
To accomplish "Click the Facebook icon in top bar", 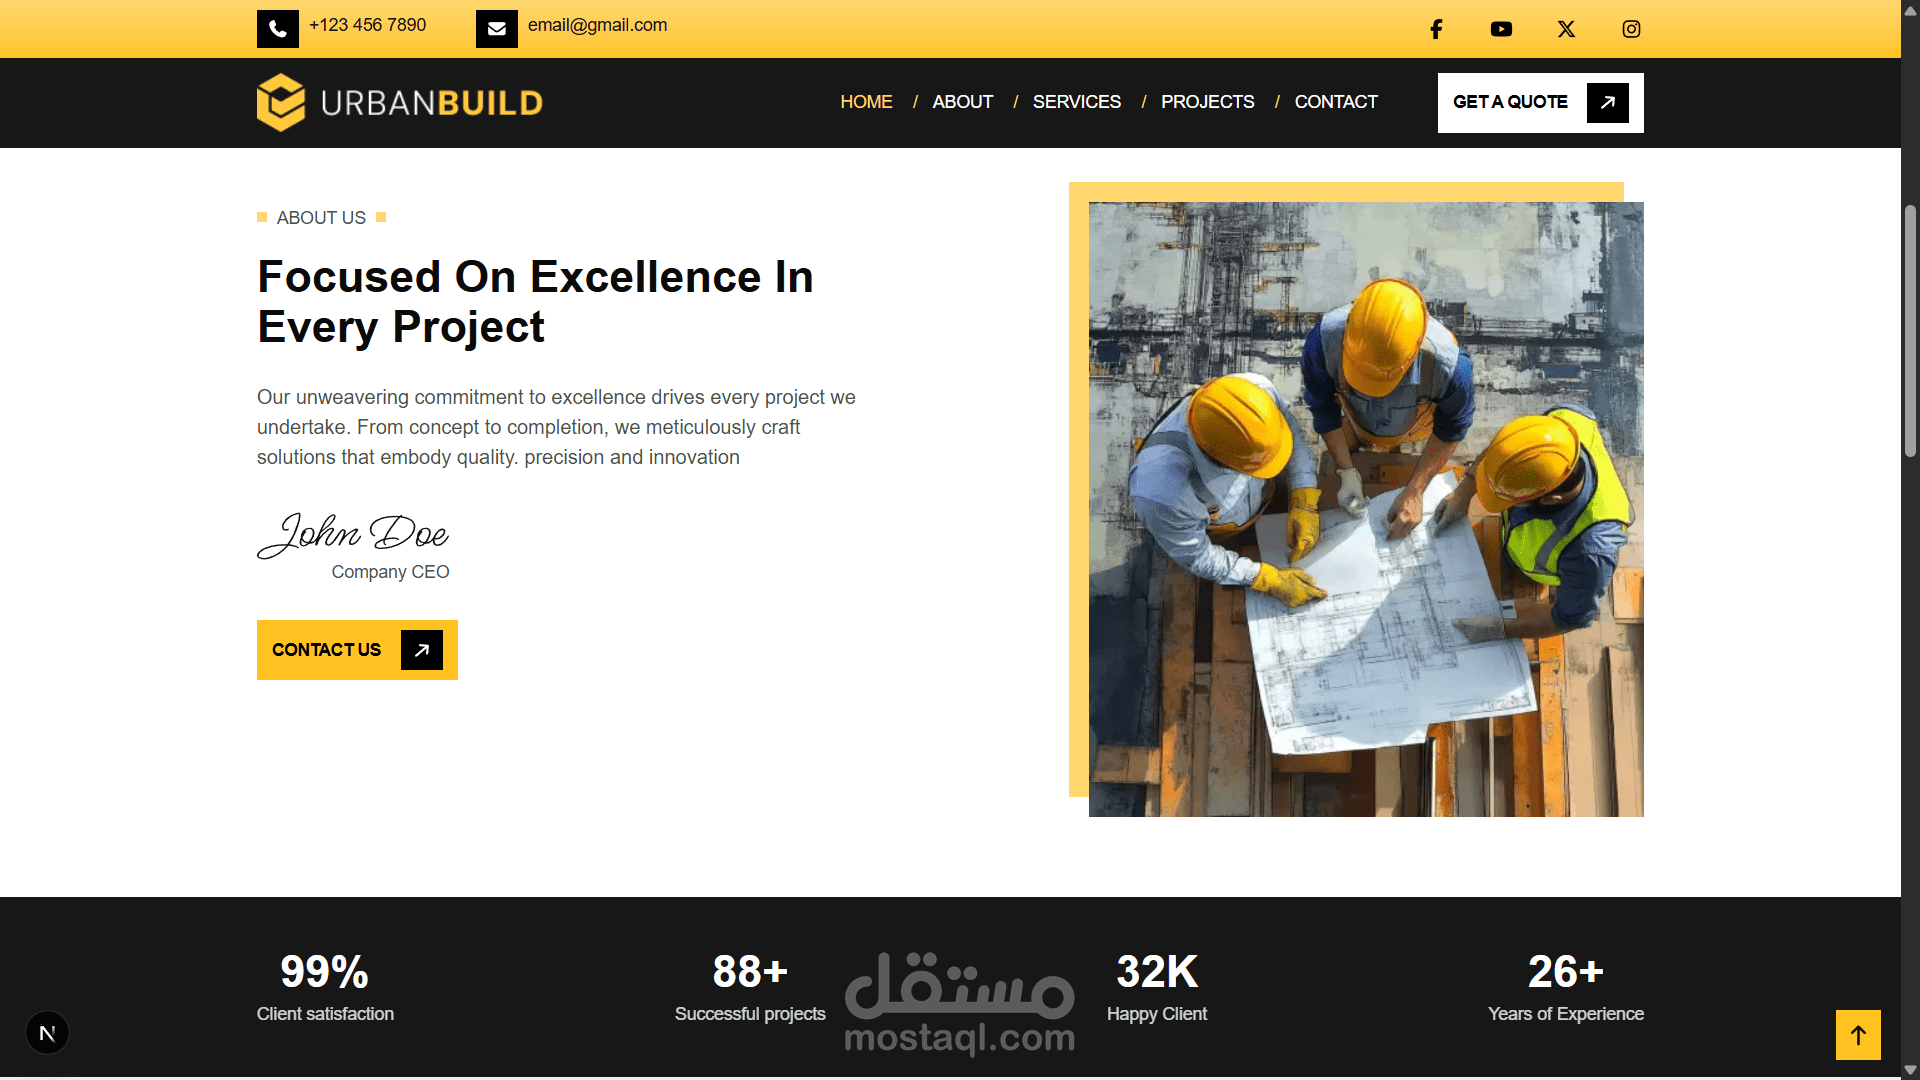I will tap(1436, 29).
